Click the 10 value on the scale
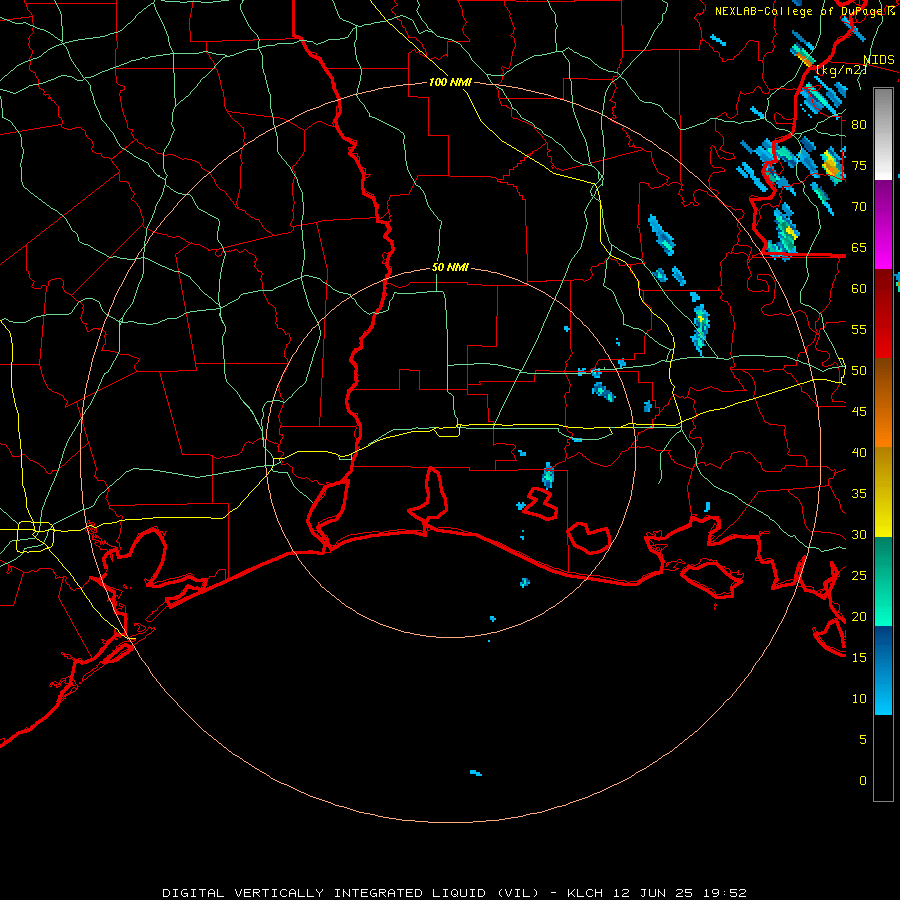 click(x=859, y=699)
